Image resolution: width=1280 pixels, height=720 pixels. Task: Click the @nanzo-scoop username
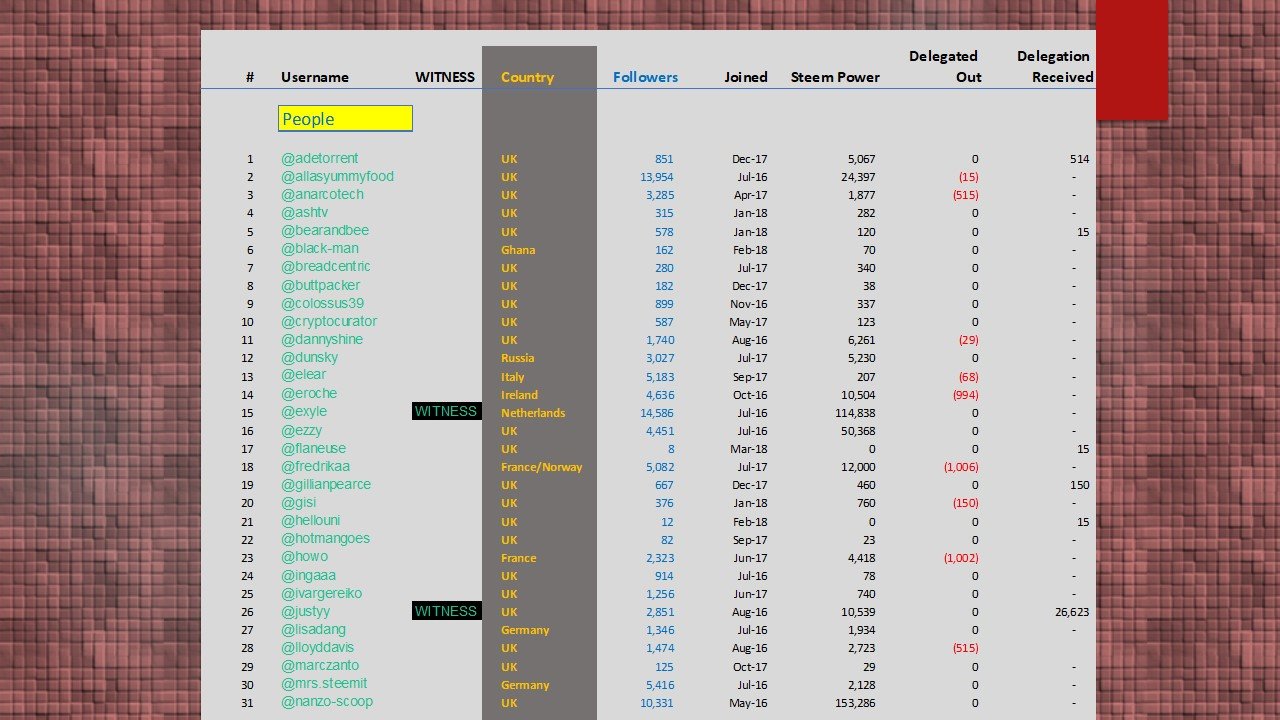(326, 701)
